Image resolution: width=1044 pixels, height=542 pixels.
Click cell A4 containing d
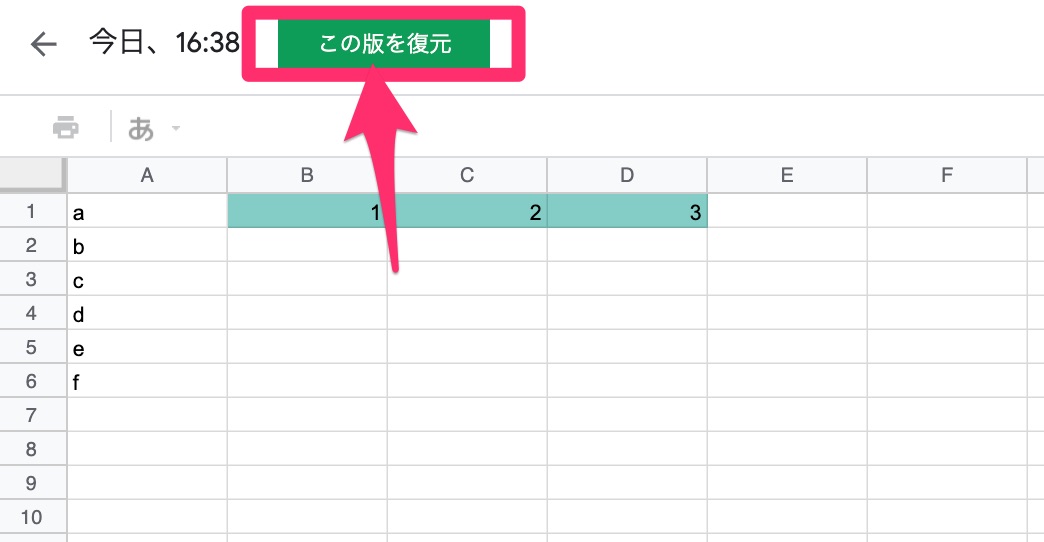(147, 314)
